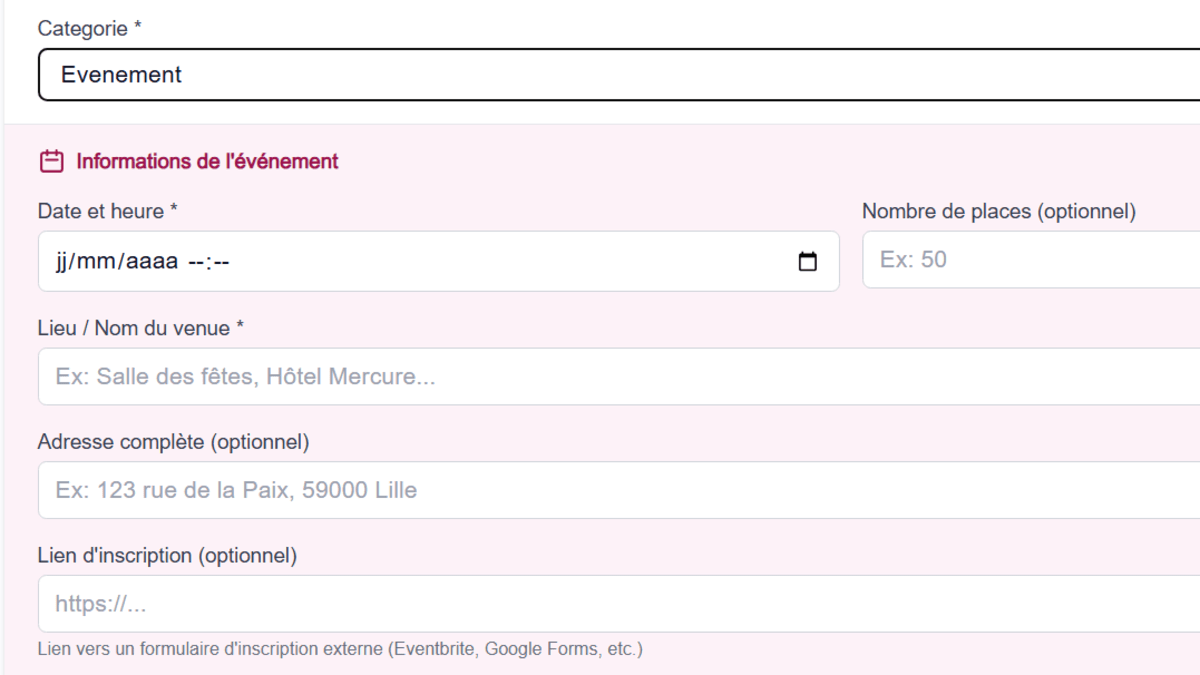Click the "Categorie *" label
1200x675 pixels.
click(89, 29)
